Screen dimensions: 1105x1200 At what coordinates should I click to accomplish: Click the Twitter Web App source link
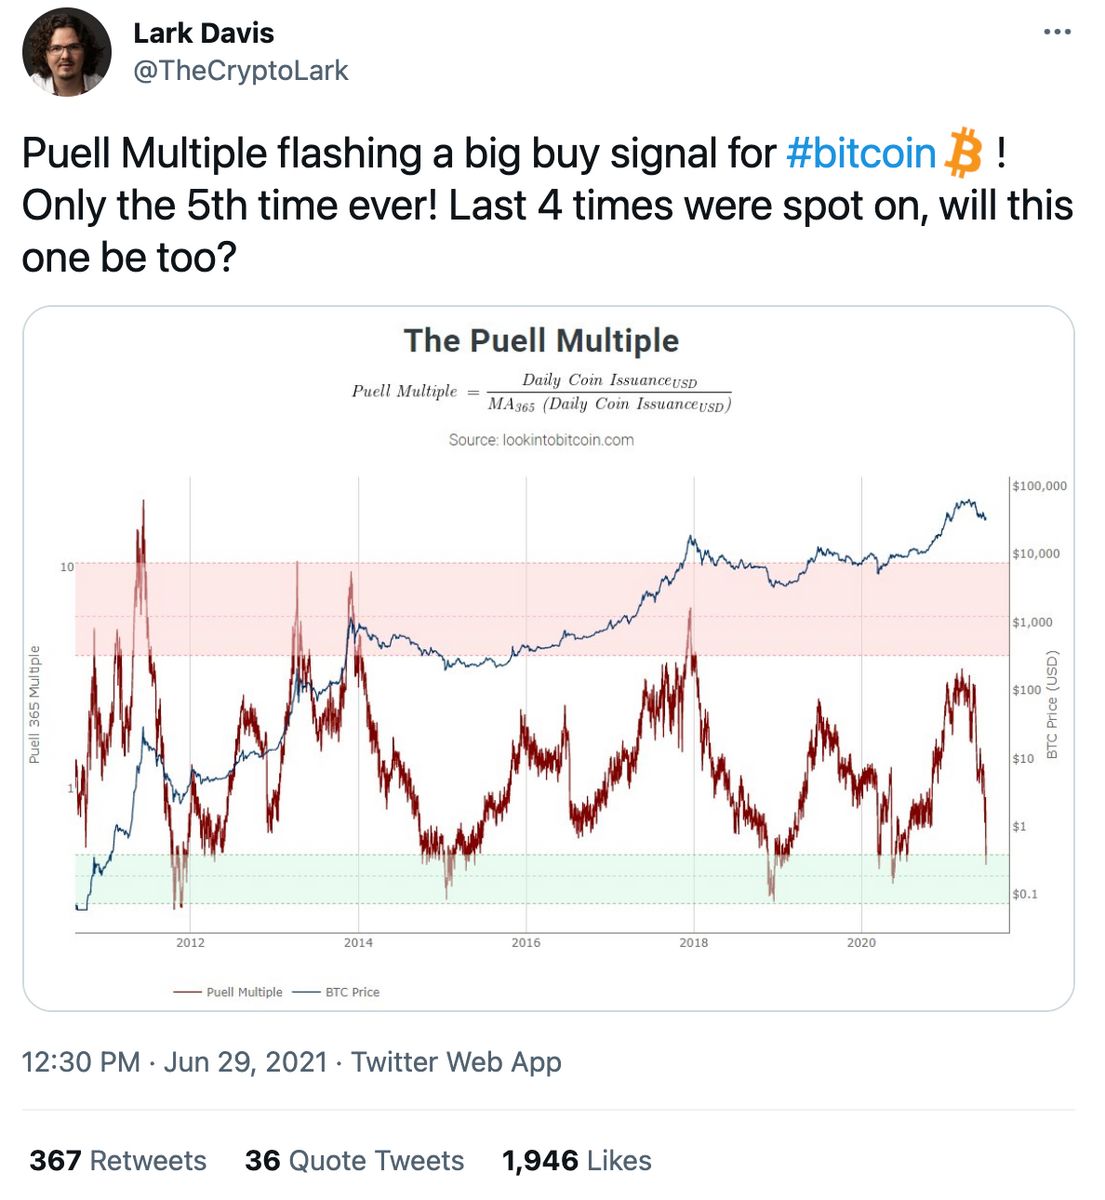(x=456, y=1062)
